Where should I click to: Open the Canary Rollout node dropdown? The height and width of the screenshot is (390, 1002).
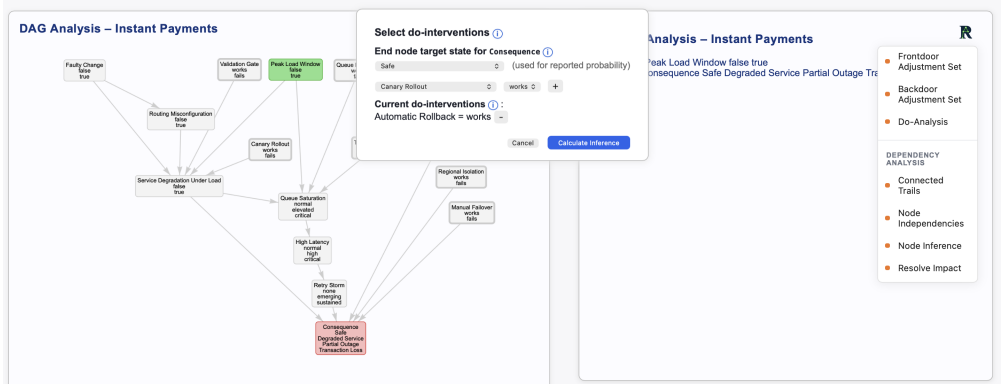coord(435,86)
